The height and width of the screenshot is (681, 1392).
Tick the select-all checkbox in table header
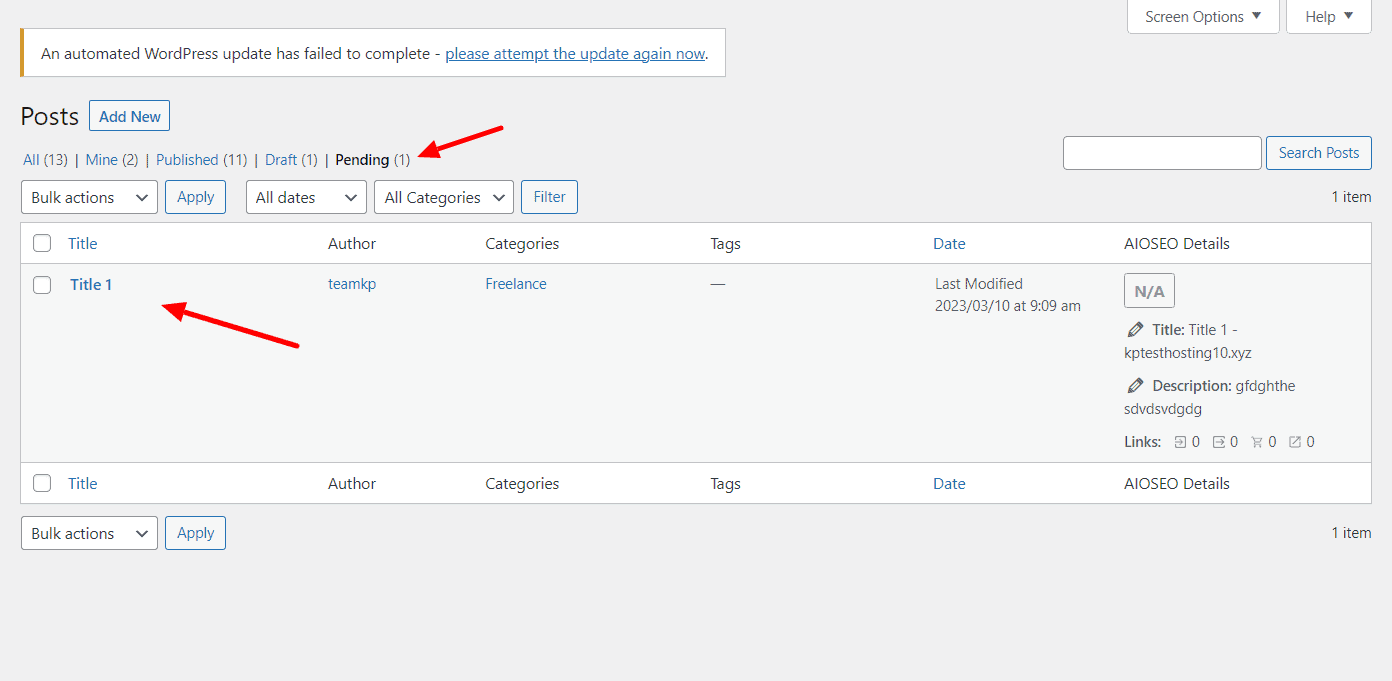click(x=42, y=243)
